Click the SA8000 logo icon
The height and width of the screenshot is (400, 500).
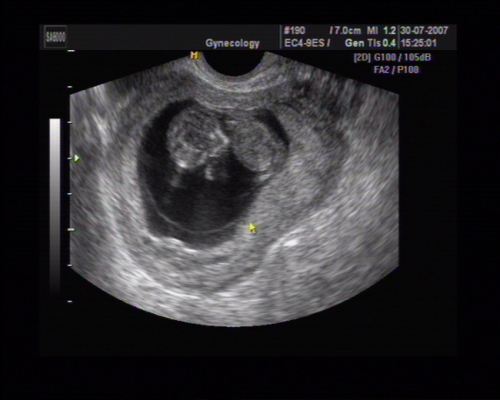coord(55,37)
